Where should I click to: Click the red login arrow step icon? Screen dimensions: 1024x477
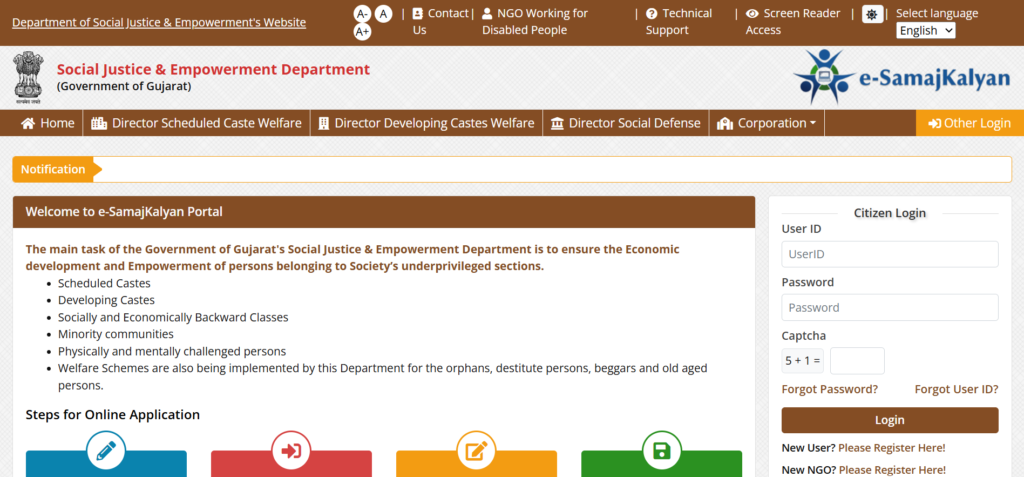(x=291, y=451)
